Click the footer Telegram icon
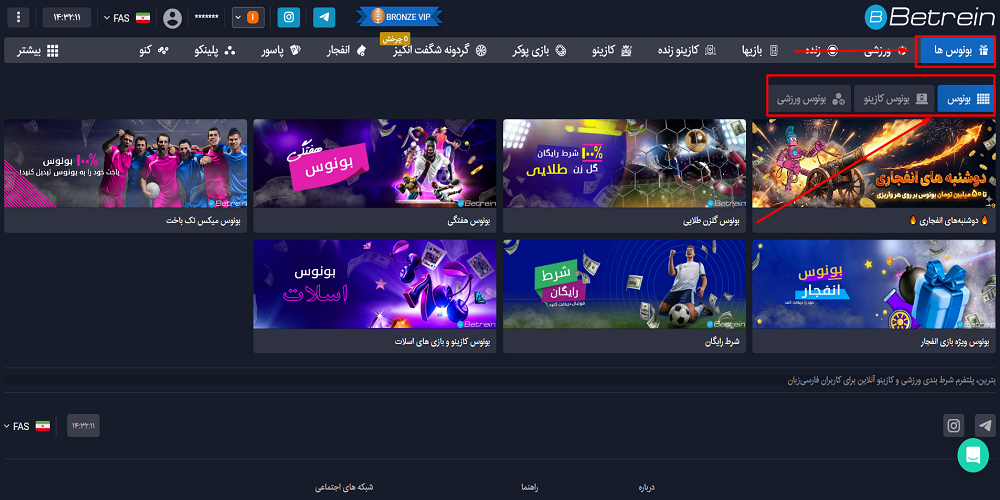Image resolution: width=1000 pixels, height=500 pixels. coord(985,426)
